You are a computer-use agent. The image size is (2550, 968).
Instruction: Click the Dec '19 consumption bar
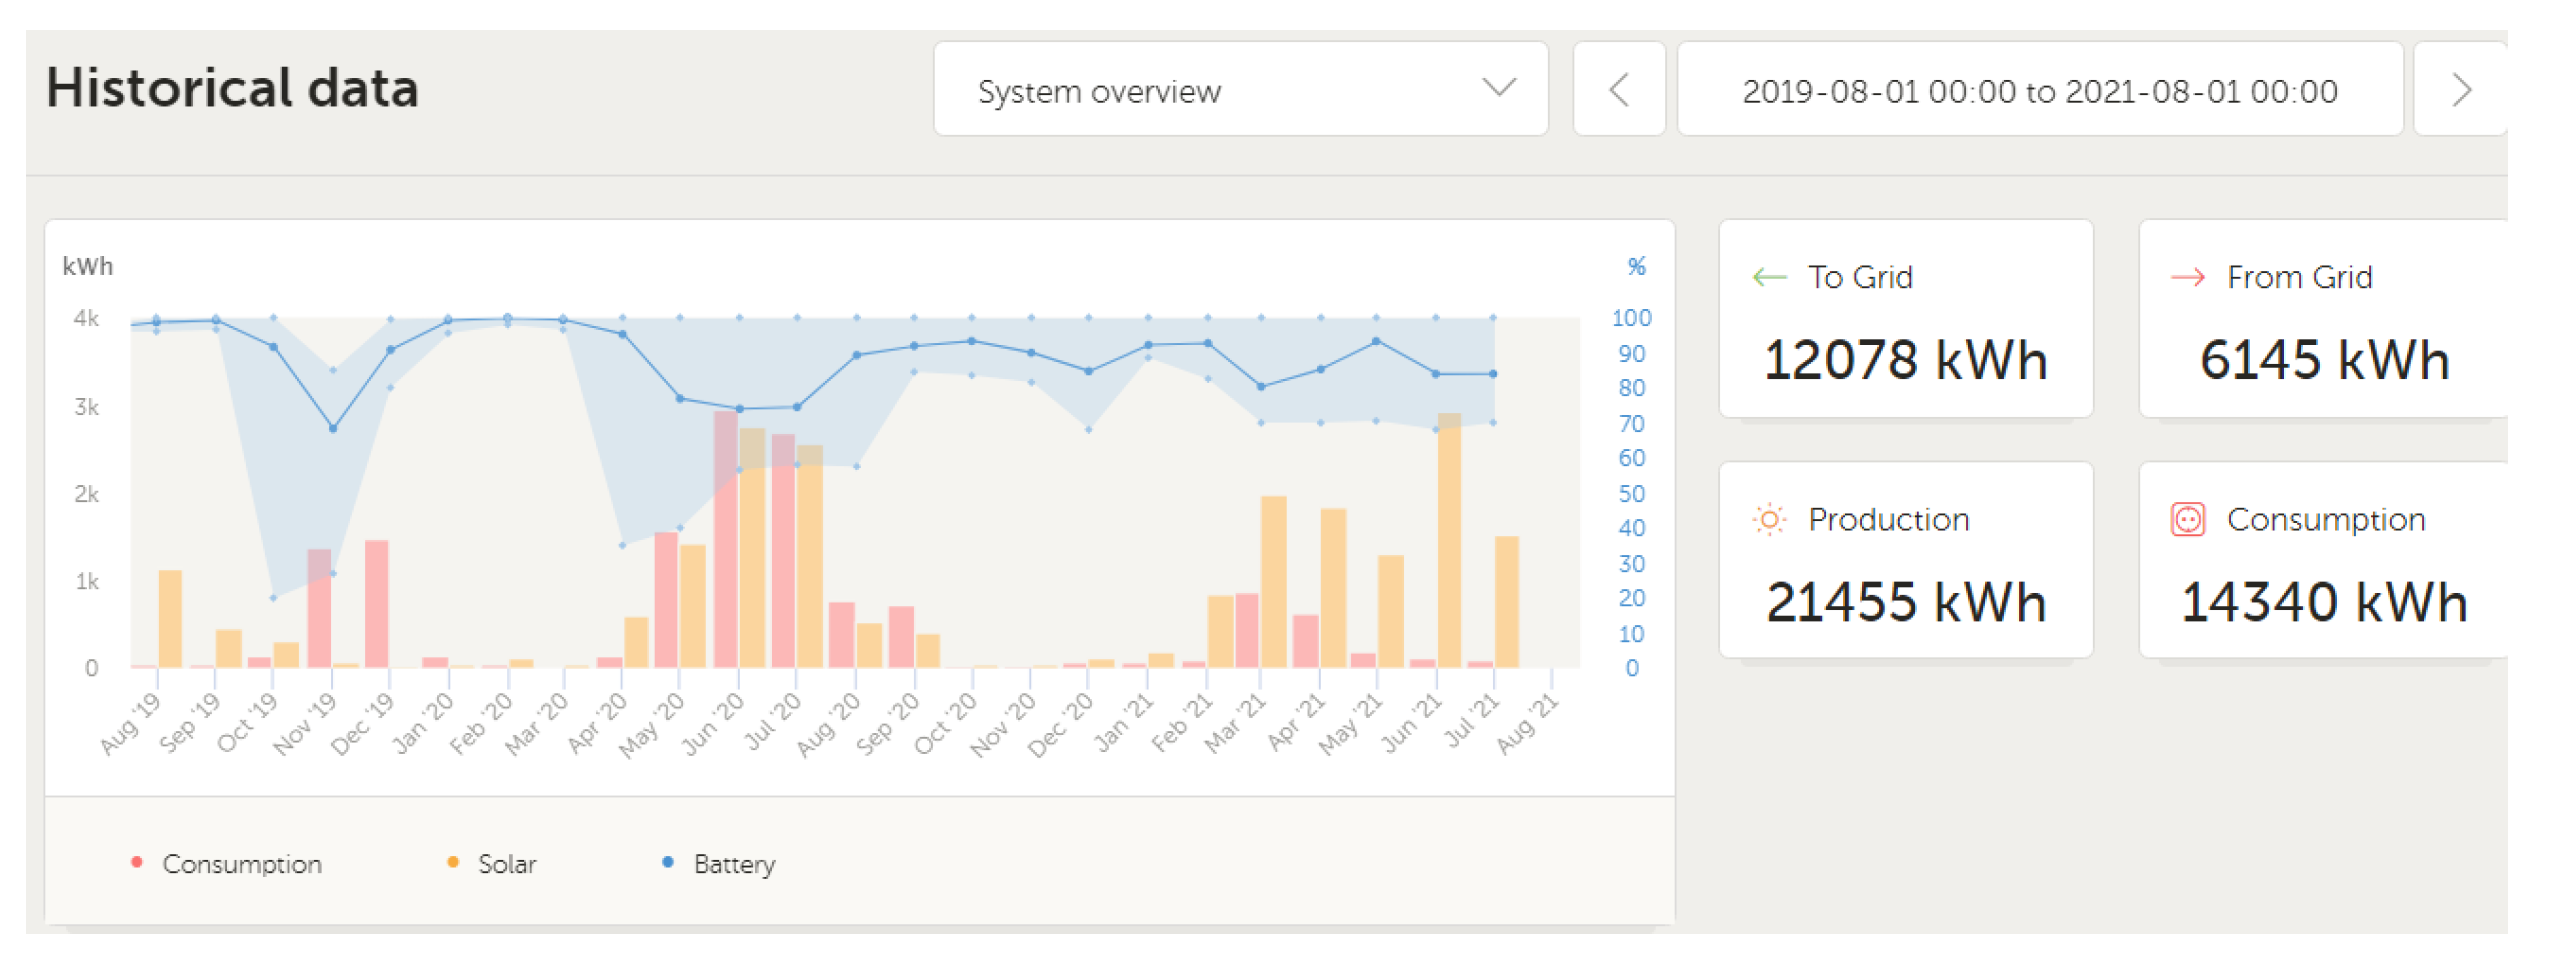(376, 604)
